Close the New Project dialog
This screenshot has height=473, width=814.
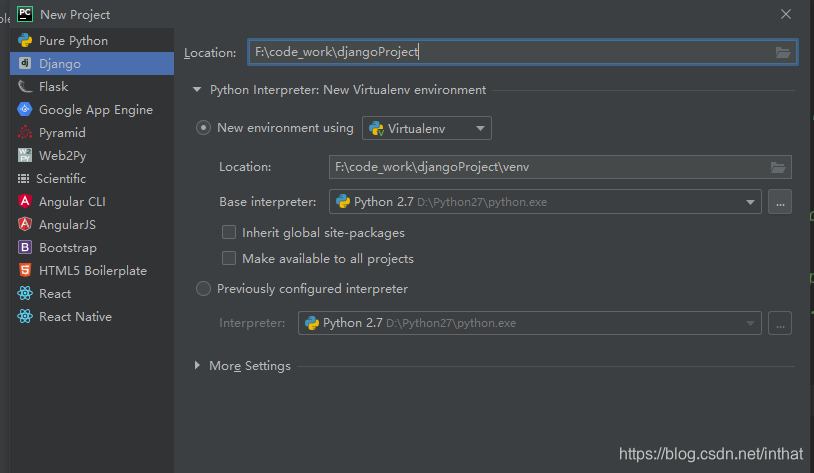[786, 14]
